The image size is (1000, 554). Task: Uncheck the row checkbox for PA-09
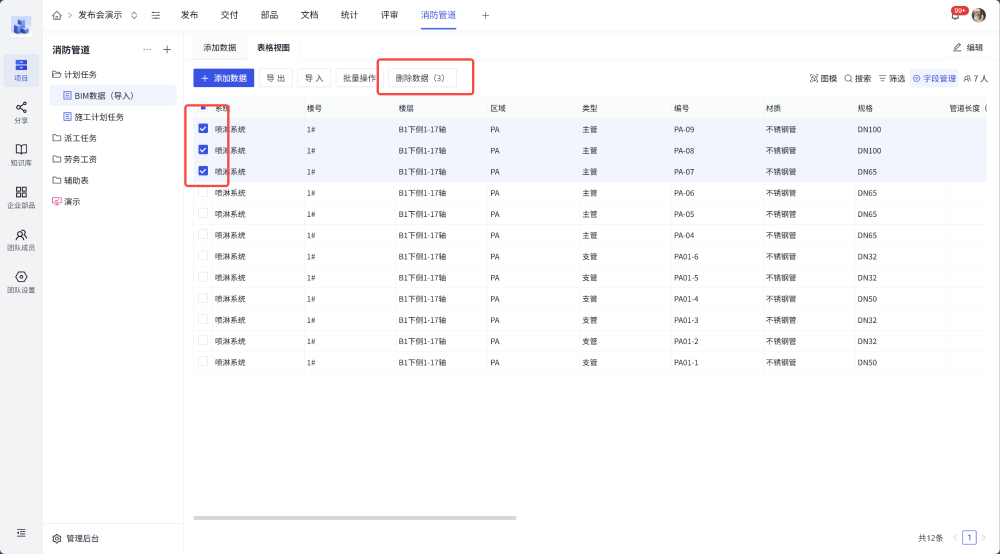203,129
